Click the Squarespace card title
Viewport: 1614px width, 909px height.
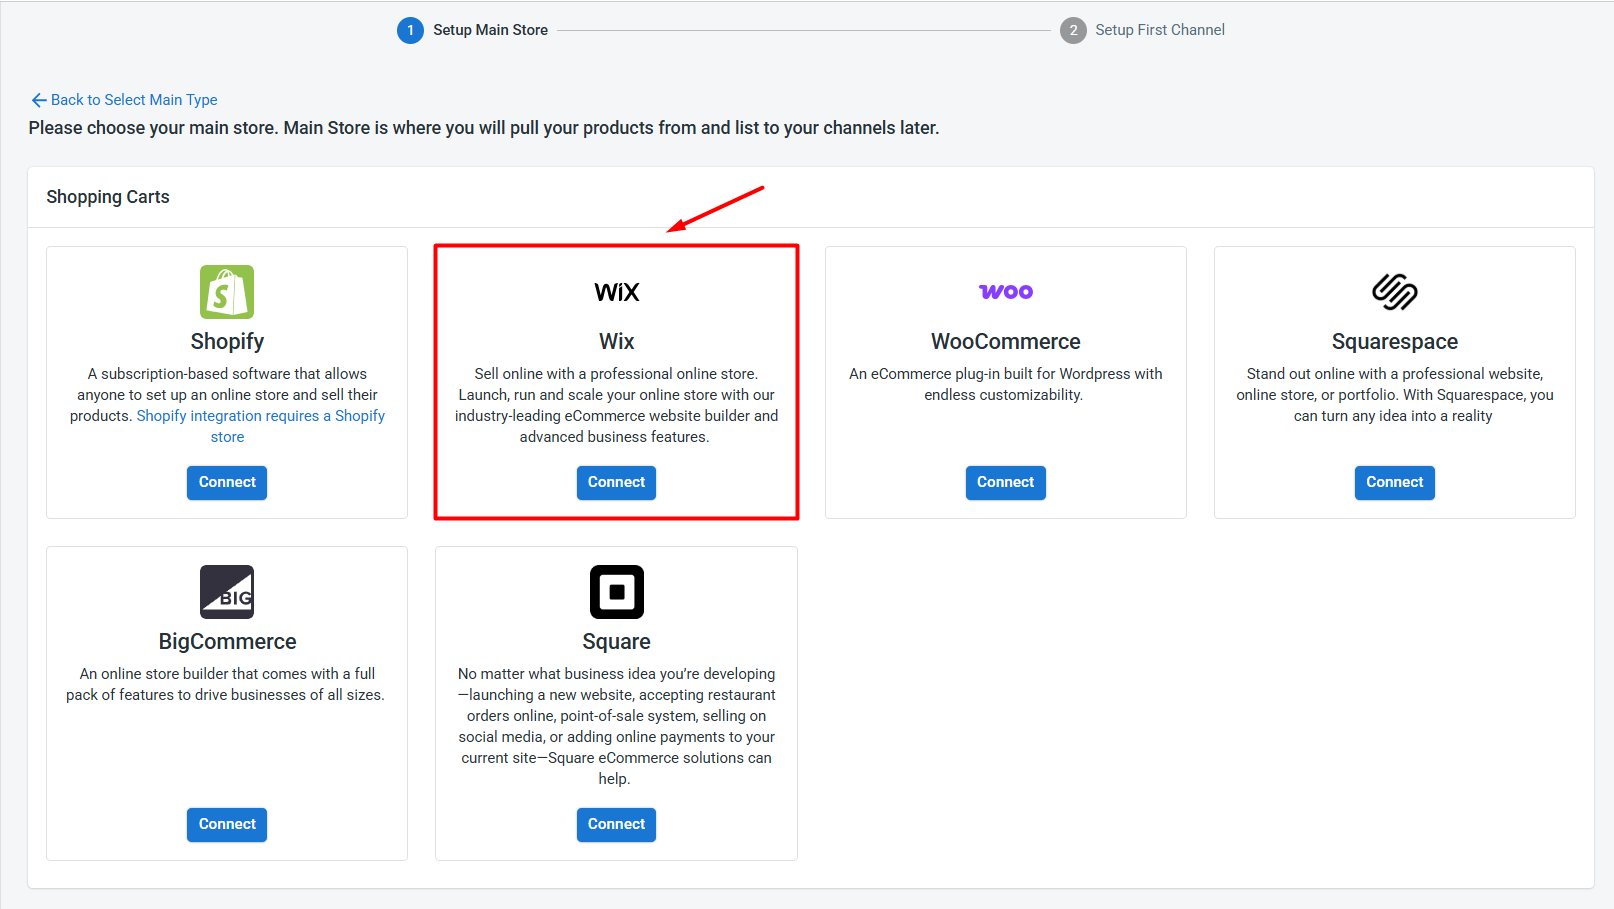coord(1395,341)
